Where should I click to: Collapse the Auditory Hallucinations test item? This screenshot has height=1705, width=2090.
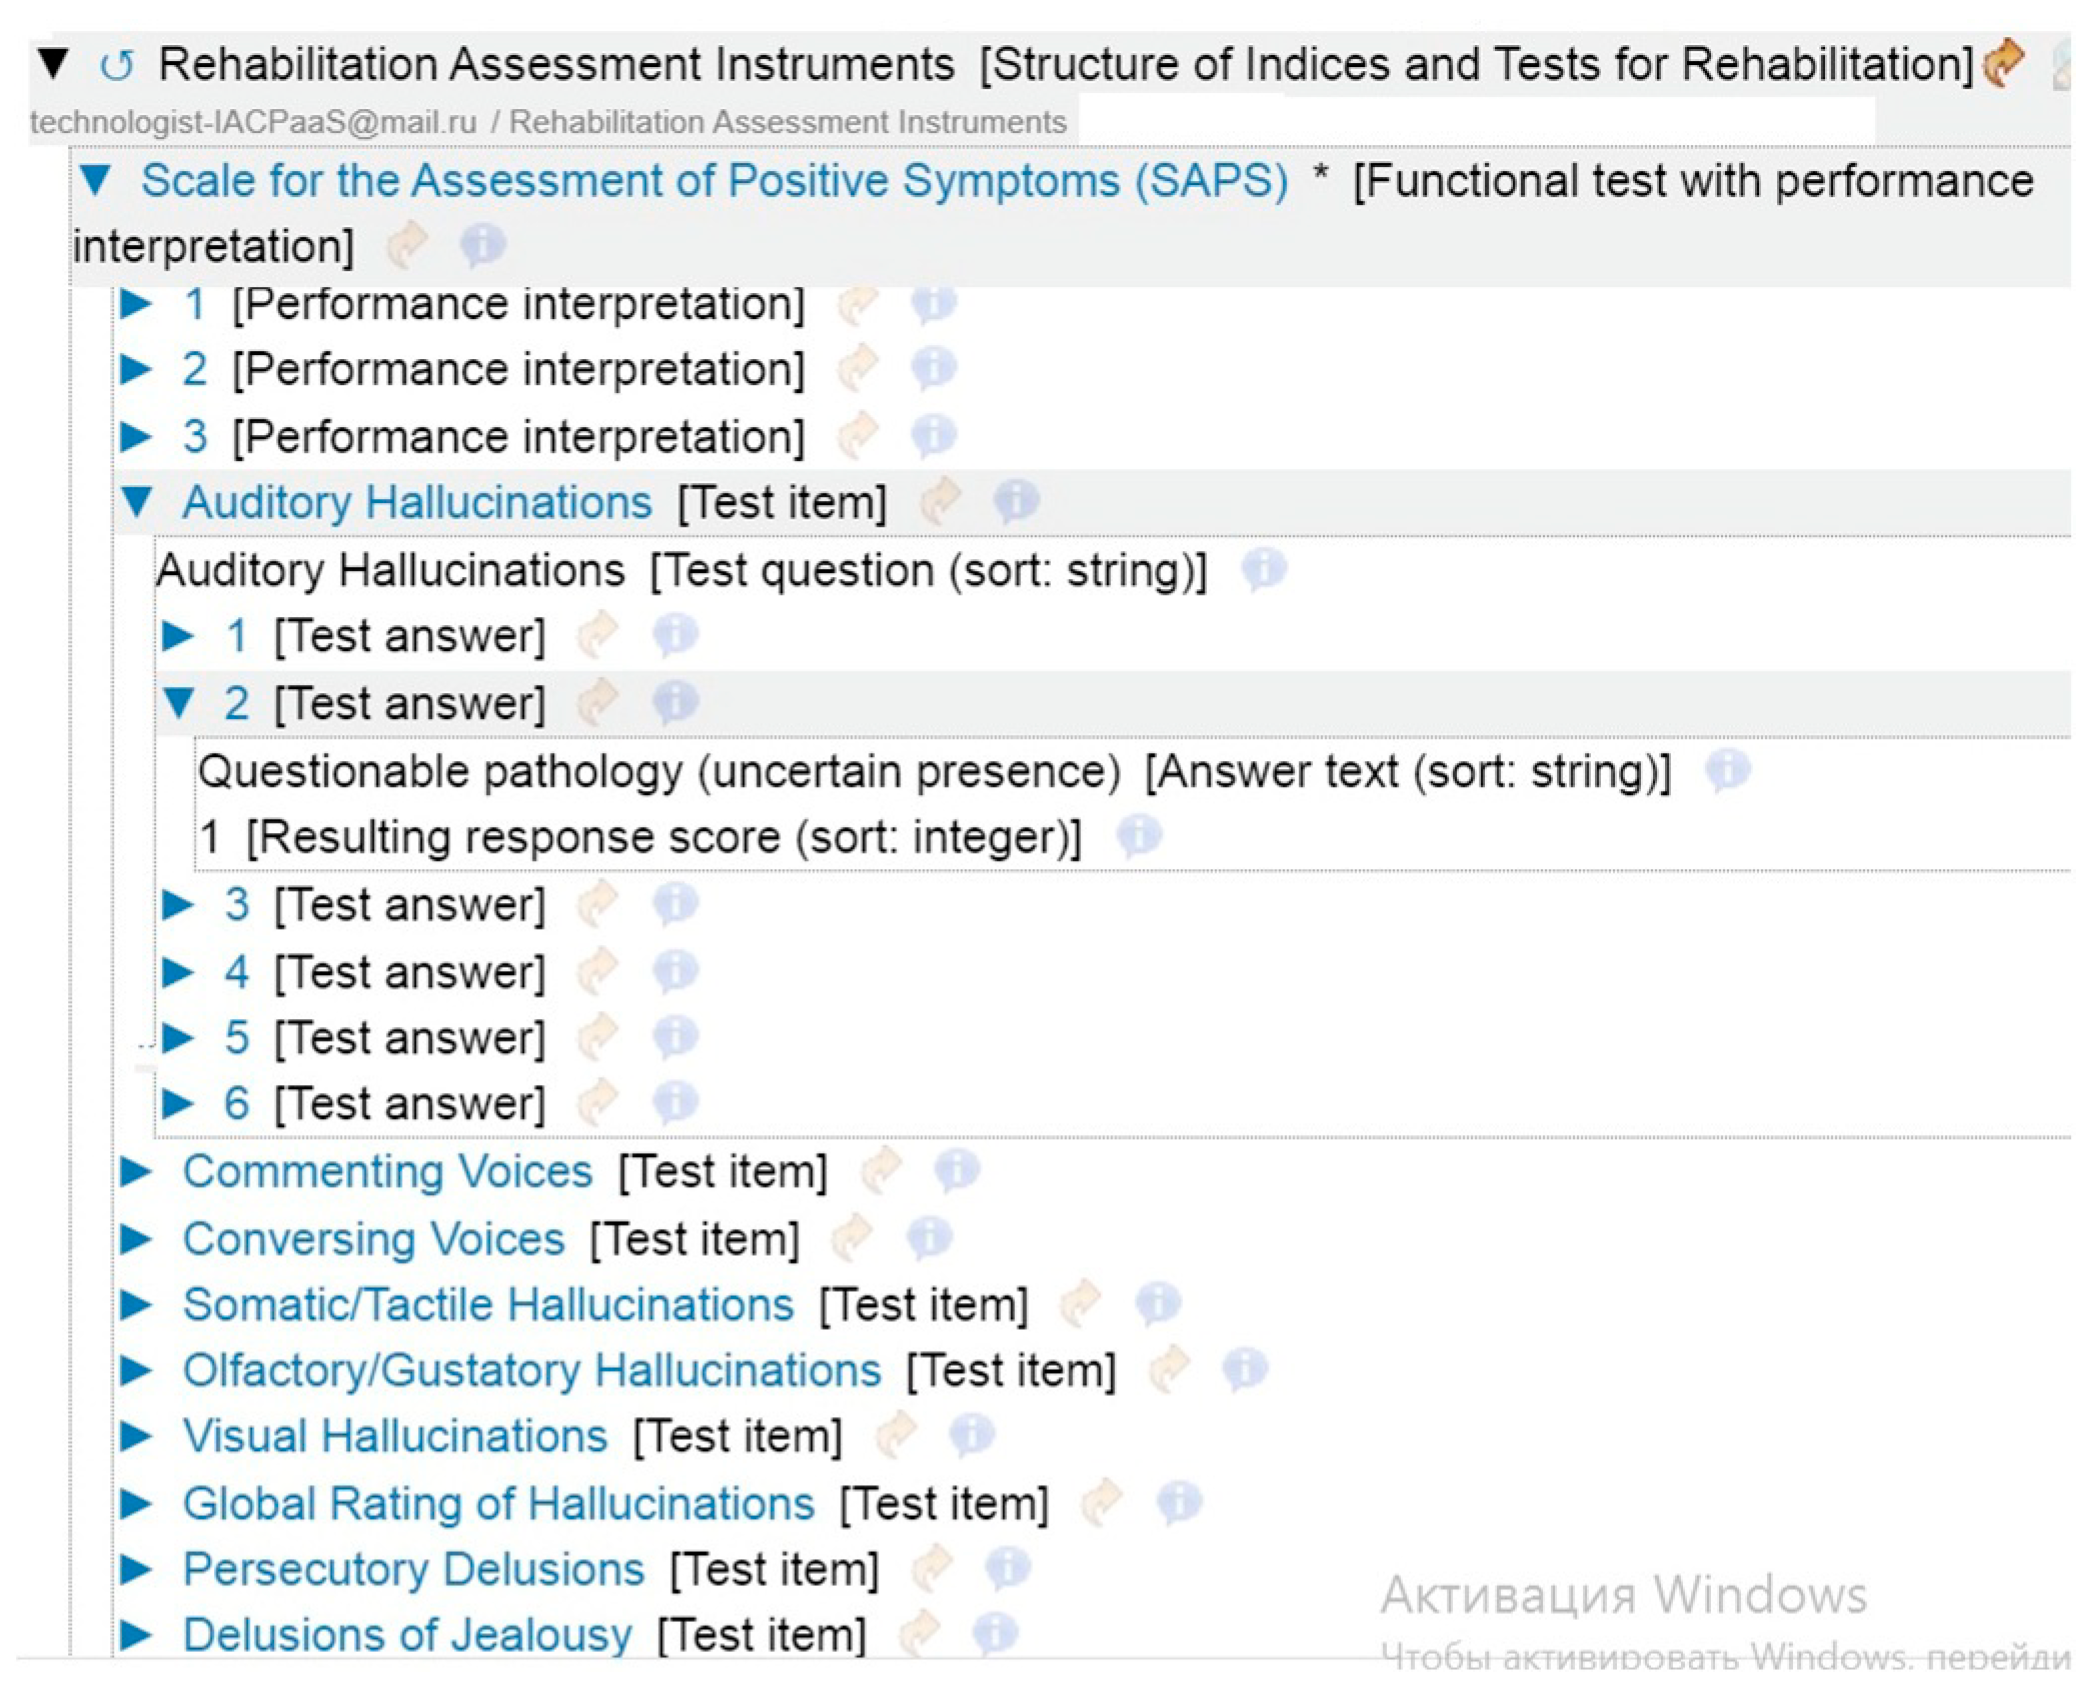[x=137, y=502]
